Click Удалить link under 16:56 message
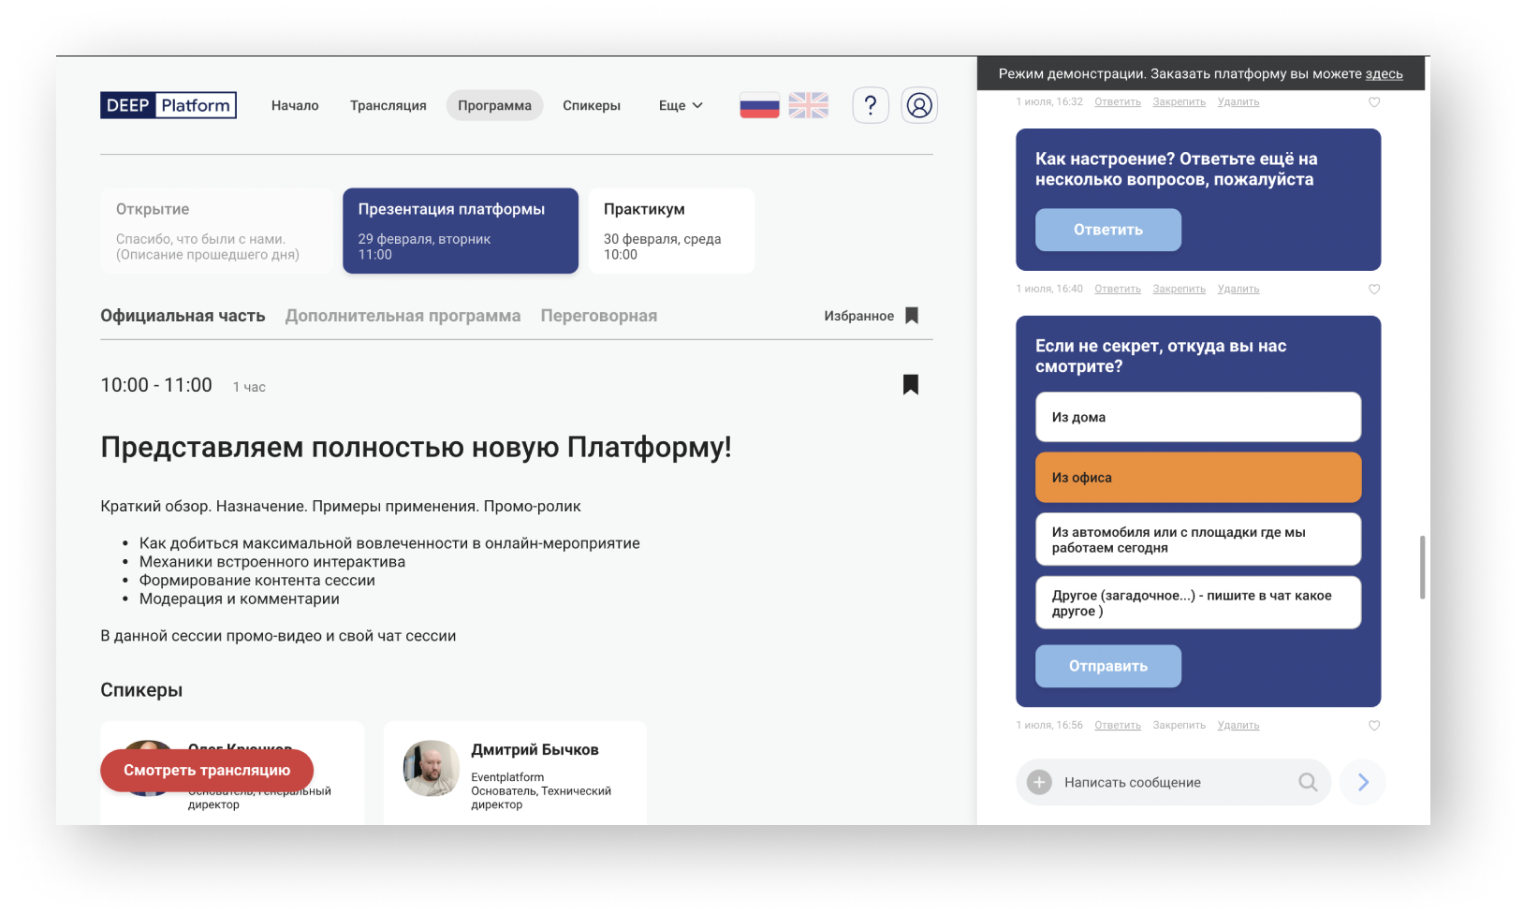Viewport: 1524px width, 918px height. pyautogui.click(x=1238, y=726)
